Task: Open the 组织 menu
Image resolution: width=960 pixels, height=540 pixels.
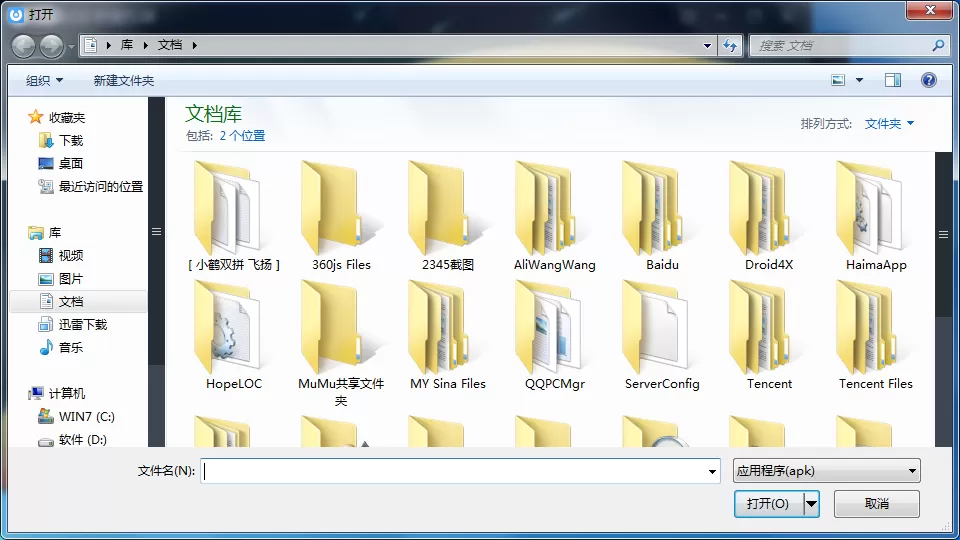Action: coord(45,80)
